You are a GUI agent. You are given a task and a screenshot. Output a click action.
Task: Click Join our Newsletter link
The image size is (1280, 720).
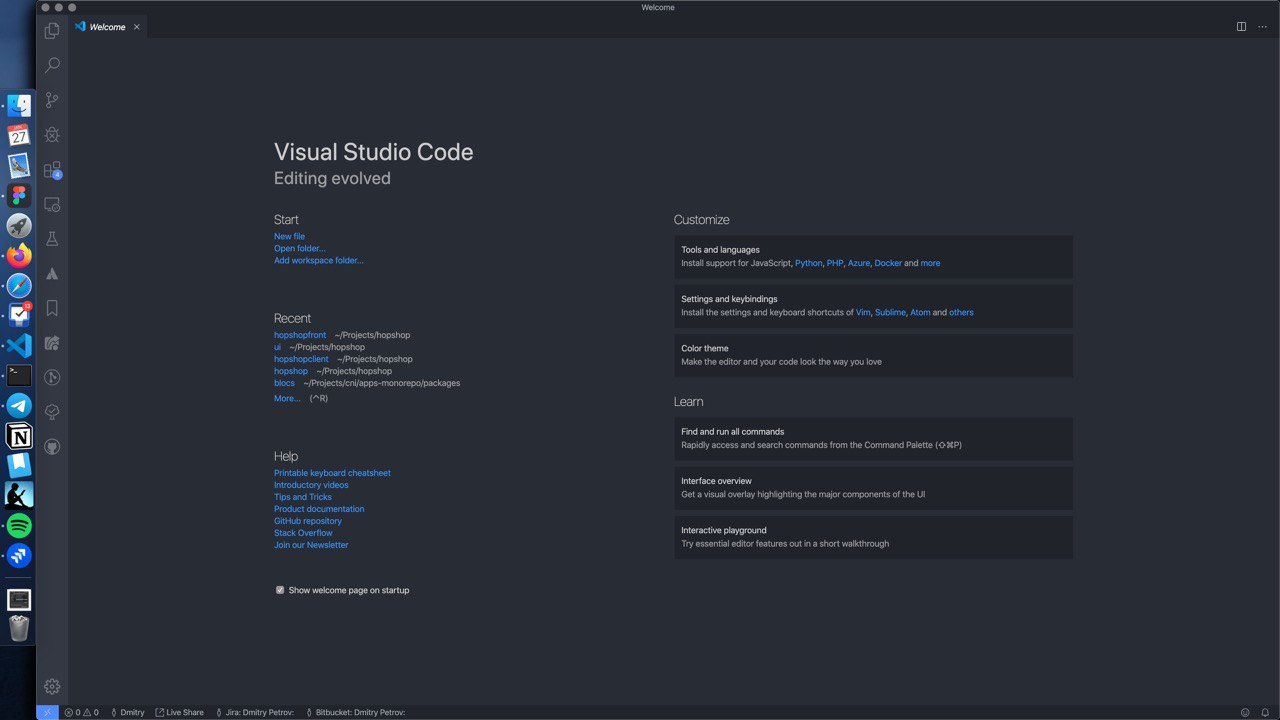coord(311,545)
